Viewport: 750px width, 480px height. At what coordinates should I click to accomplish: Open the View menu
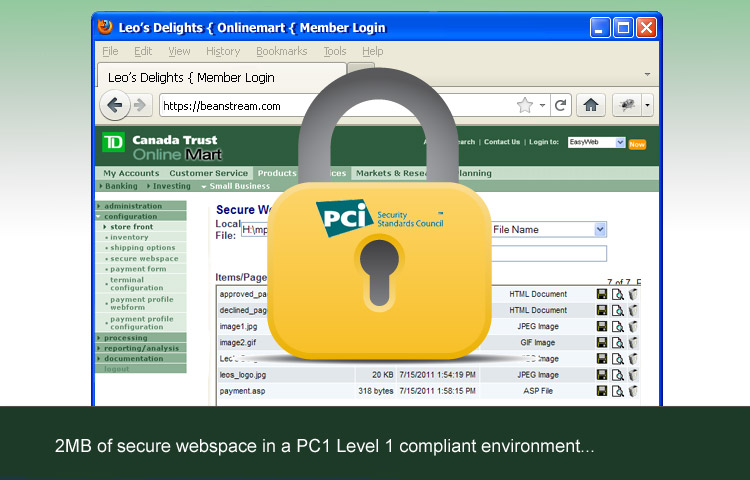(x=179, y=51)
